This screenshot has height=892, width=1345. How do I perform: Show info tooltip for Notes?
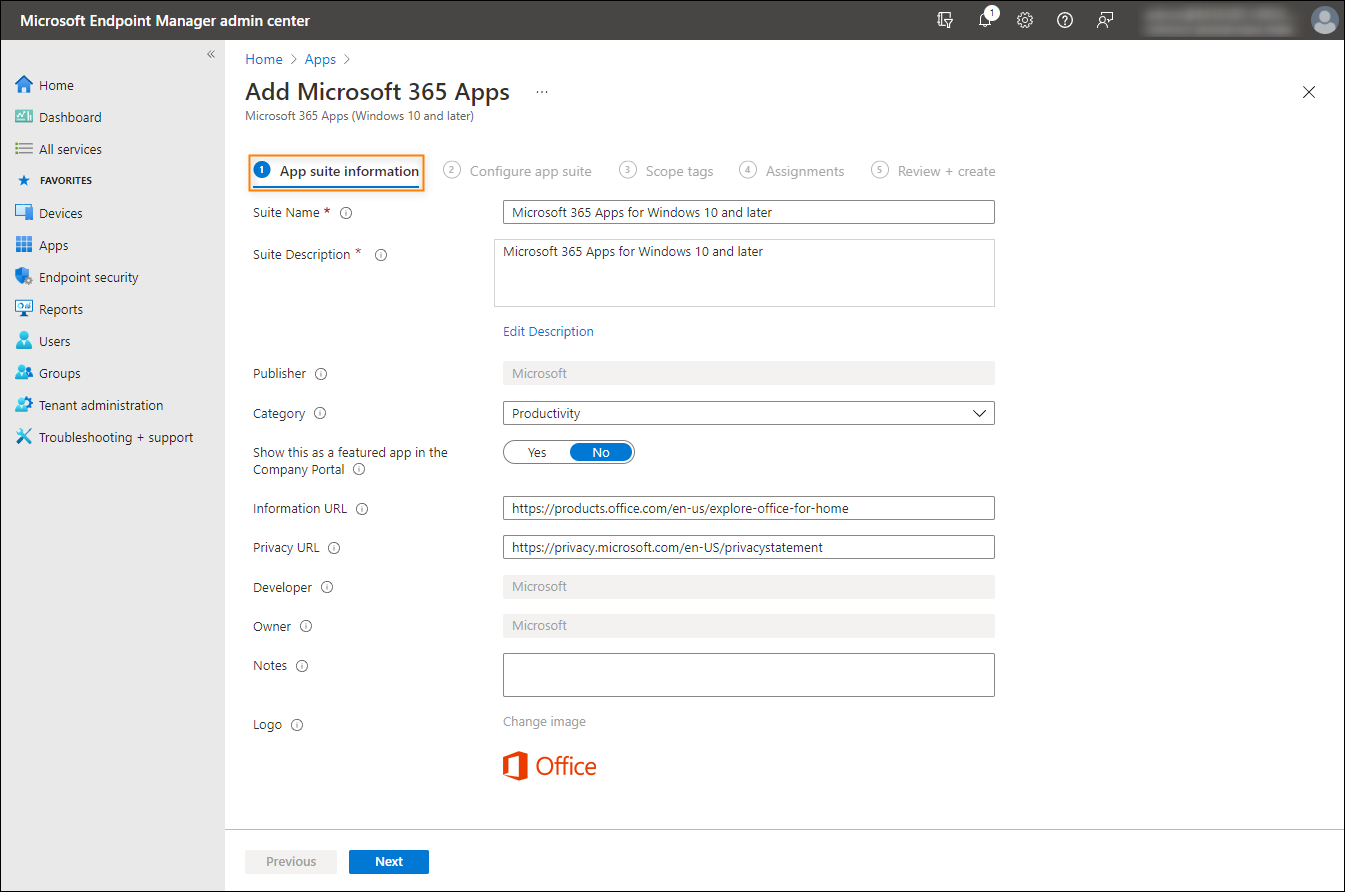pyautogui.click(x=302, y=666)
